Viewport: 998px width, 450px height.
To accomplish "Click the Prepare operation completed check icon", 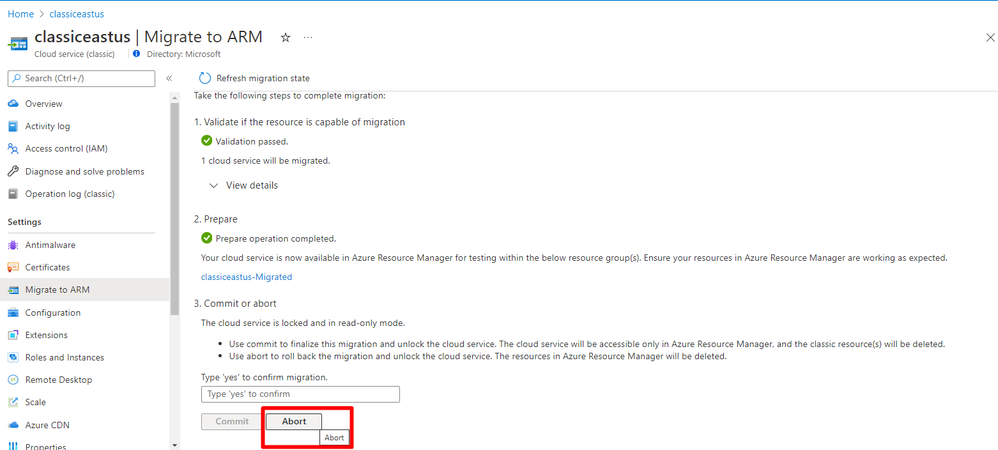I will pos(206,238).
